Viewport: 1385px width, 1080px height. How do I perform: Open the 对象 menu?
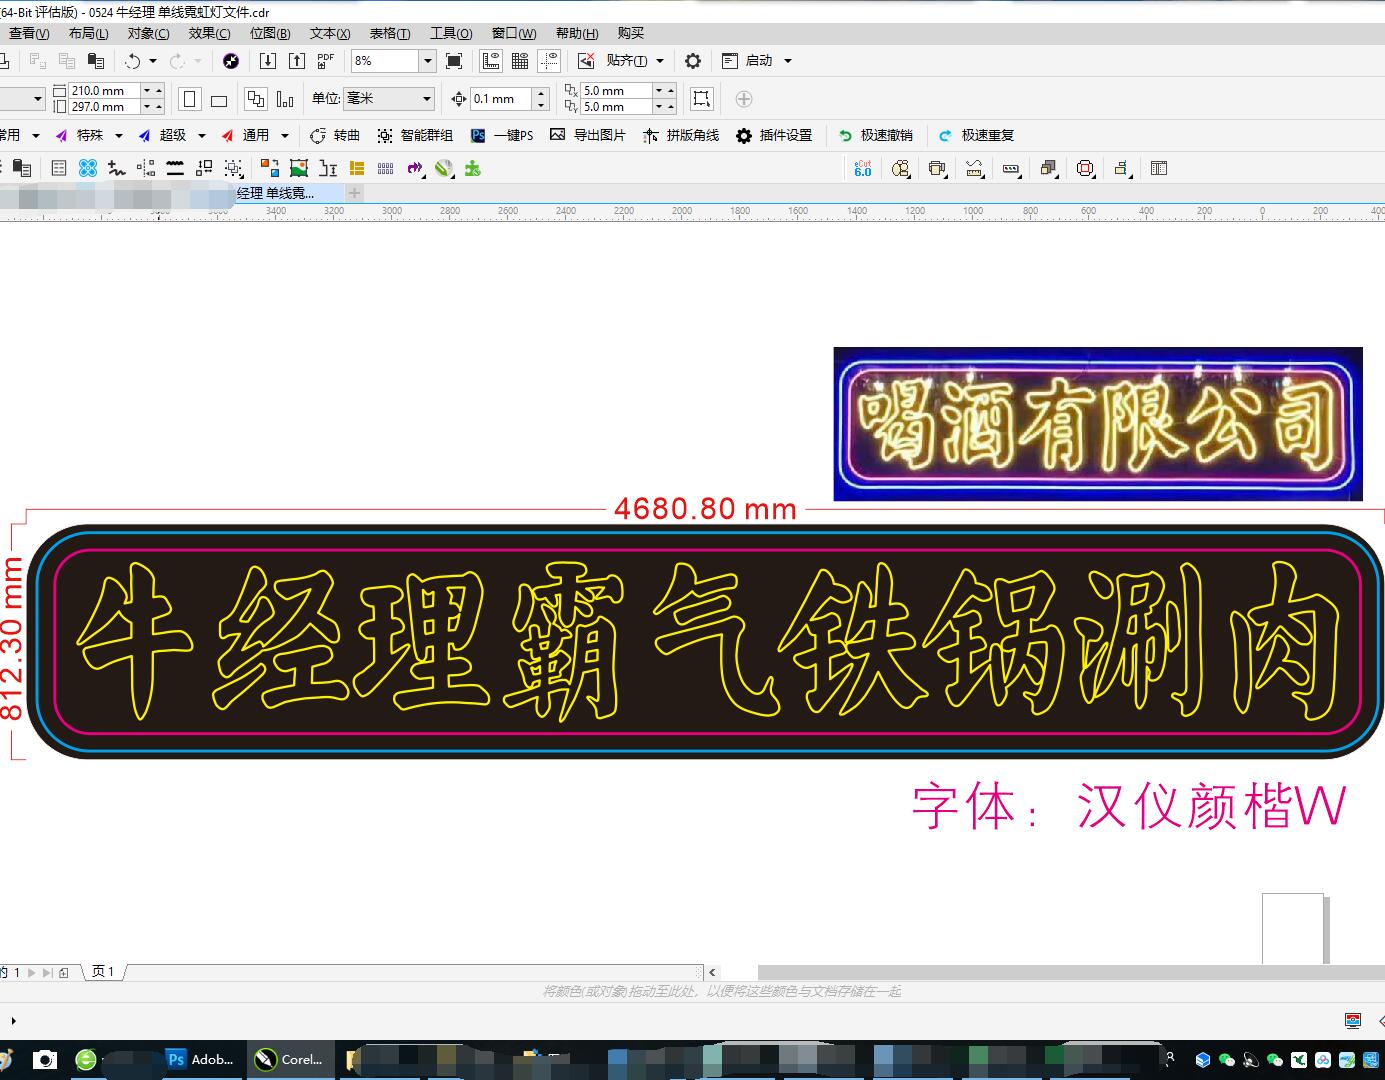pyautogui.click(x=148, y=33)
